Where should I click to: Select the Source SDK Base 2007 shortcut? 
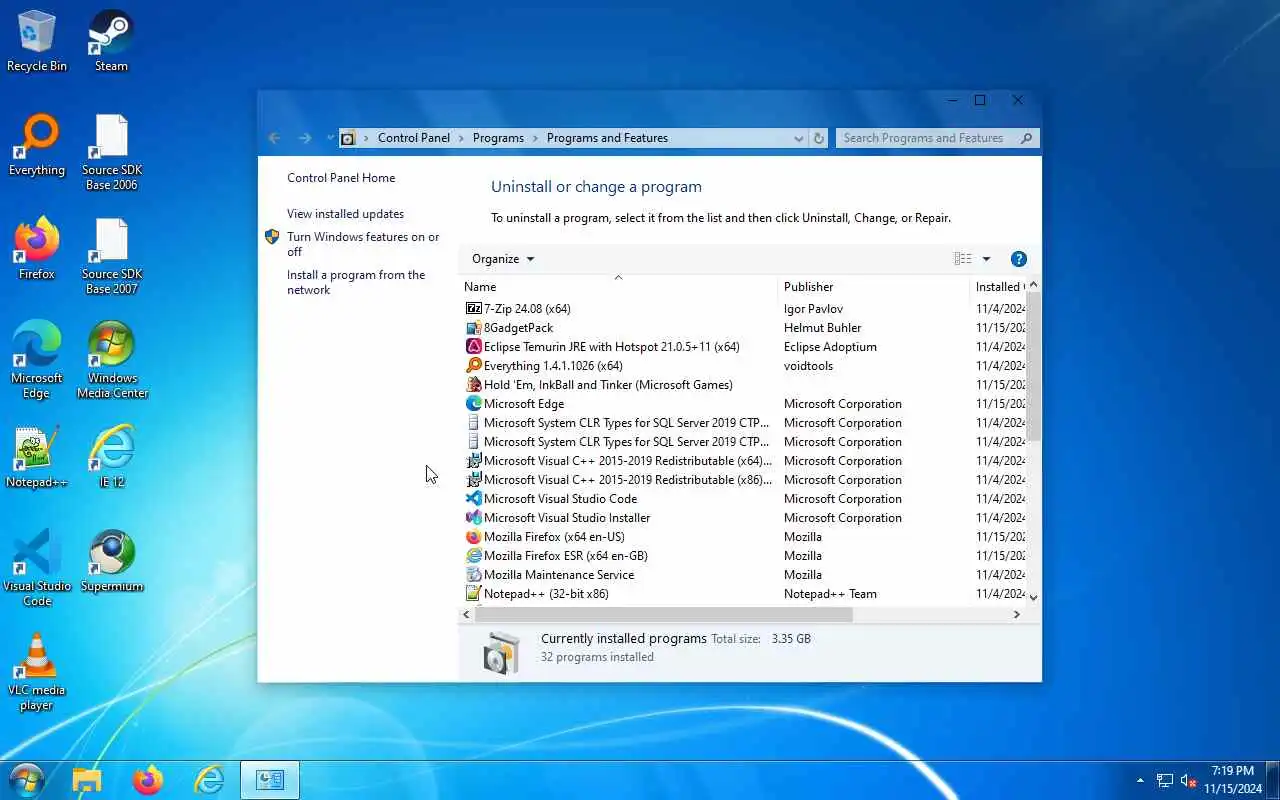pyautogui.click(x=111, y=257)
